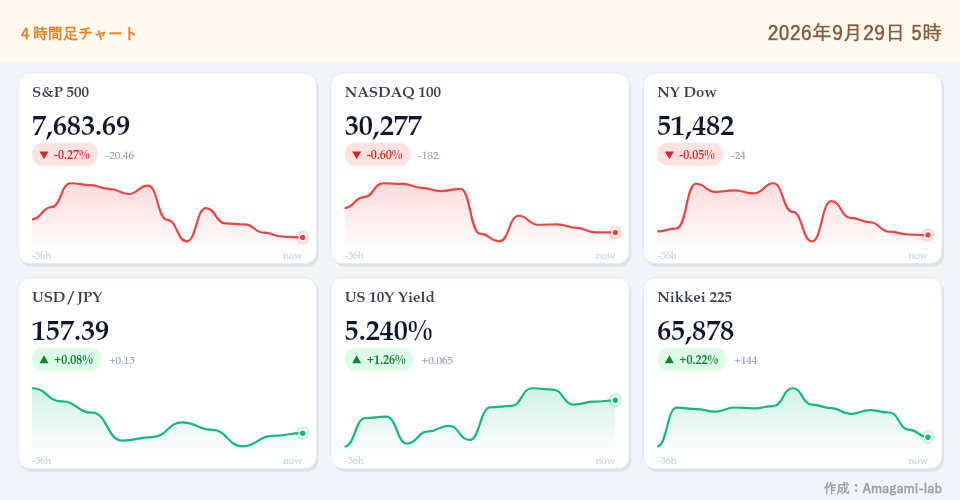The width and height of the screenshot is (960, 500).
Task: Click the -182 point change text
Action: [x=429, y=155]
